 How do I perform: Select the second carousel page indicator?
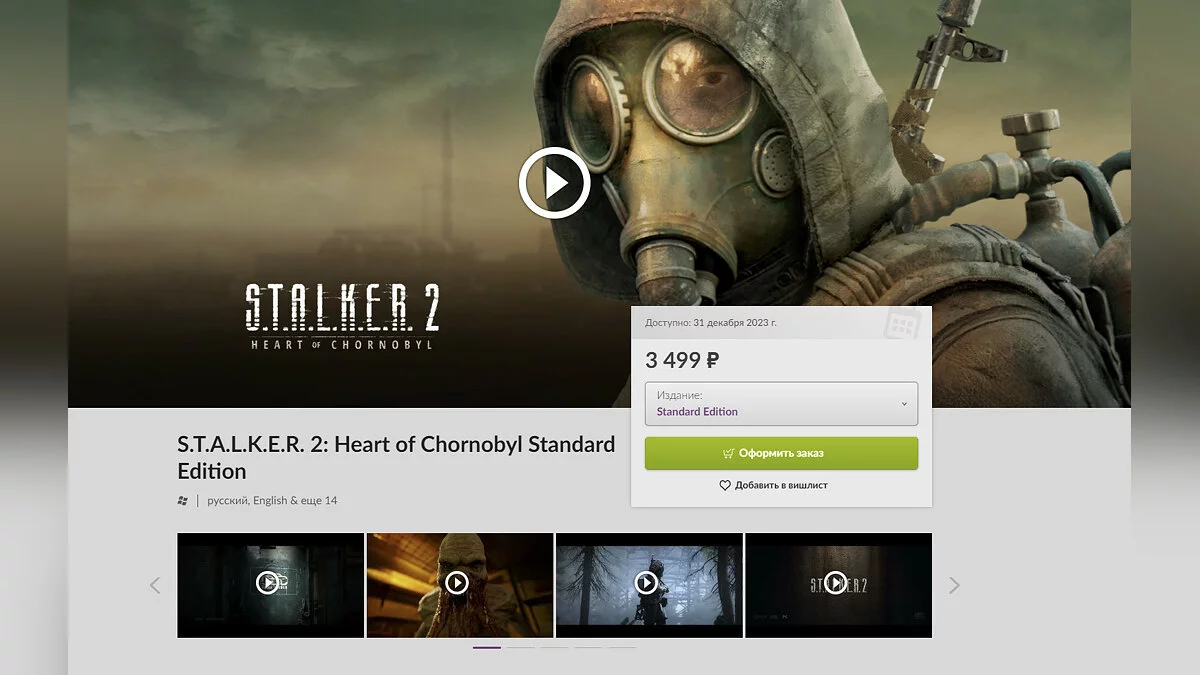(x=520, y=647)
